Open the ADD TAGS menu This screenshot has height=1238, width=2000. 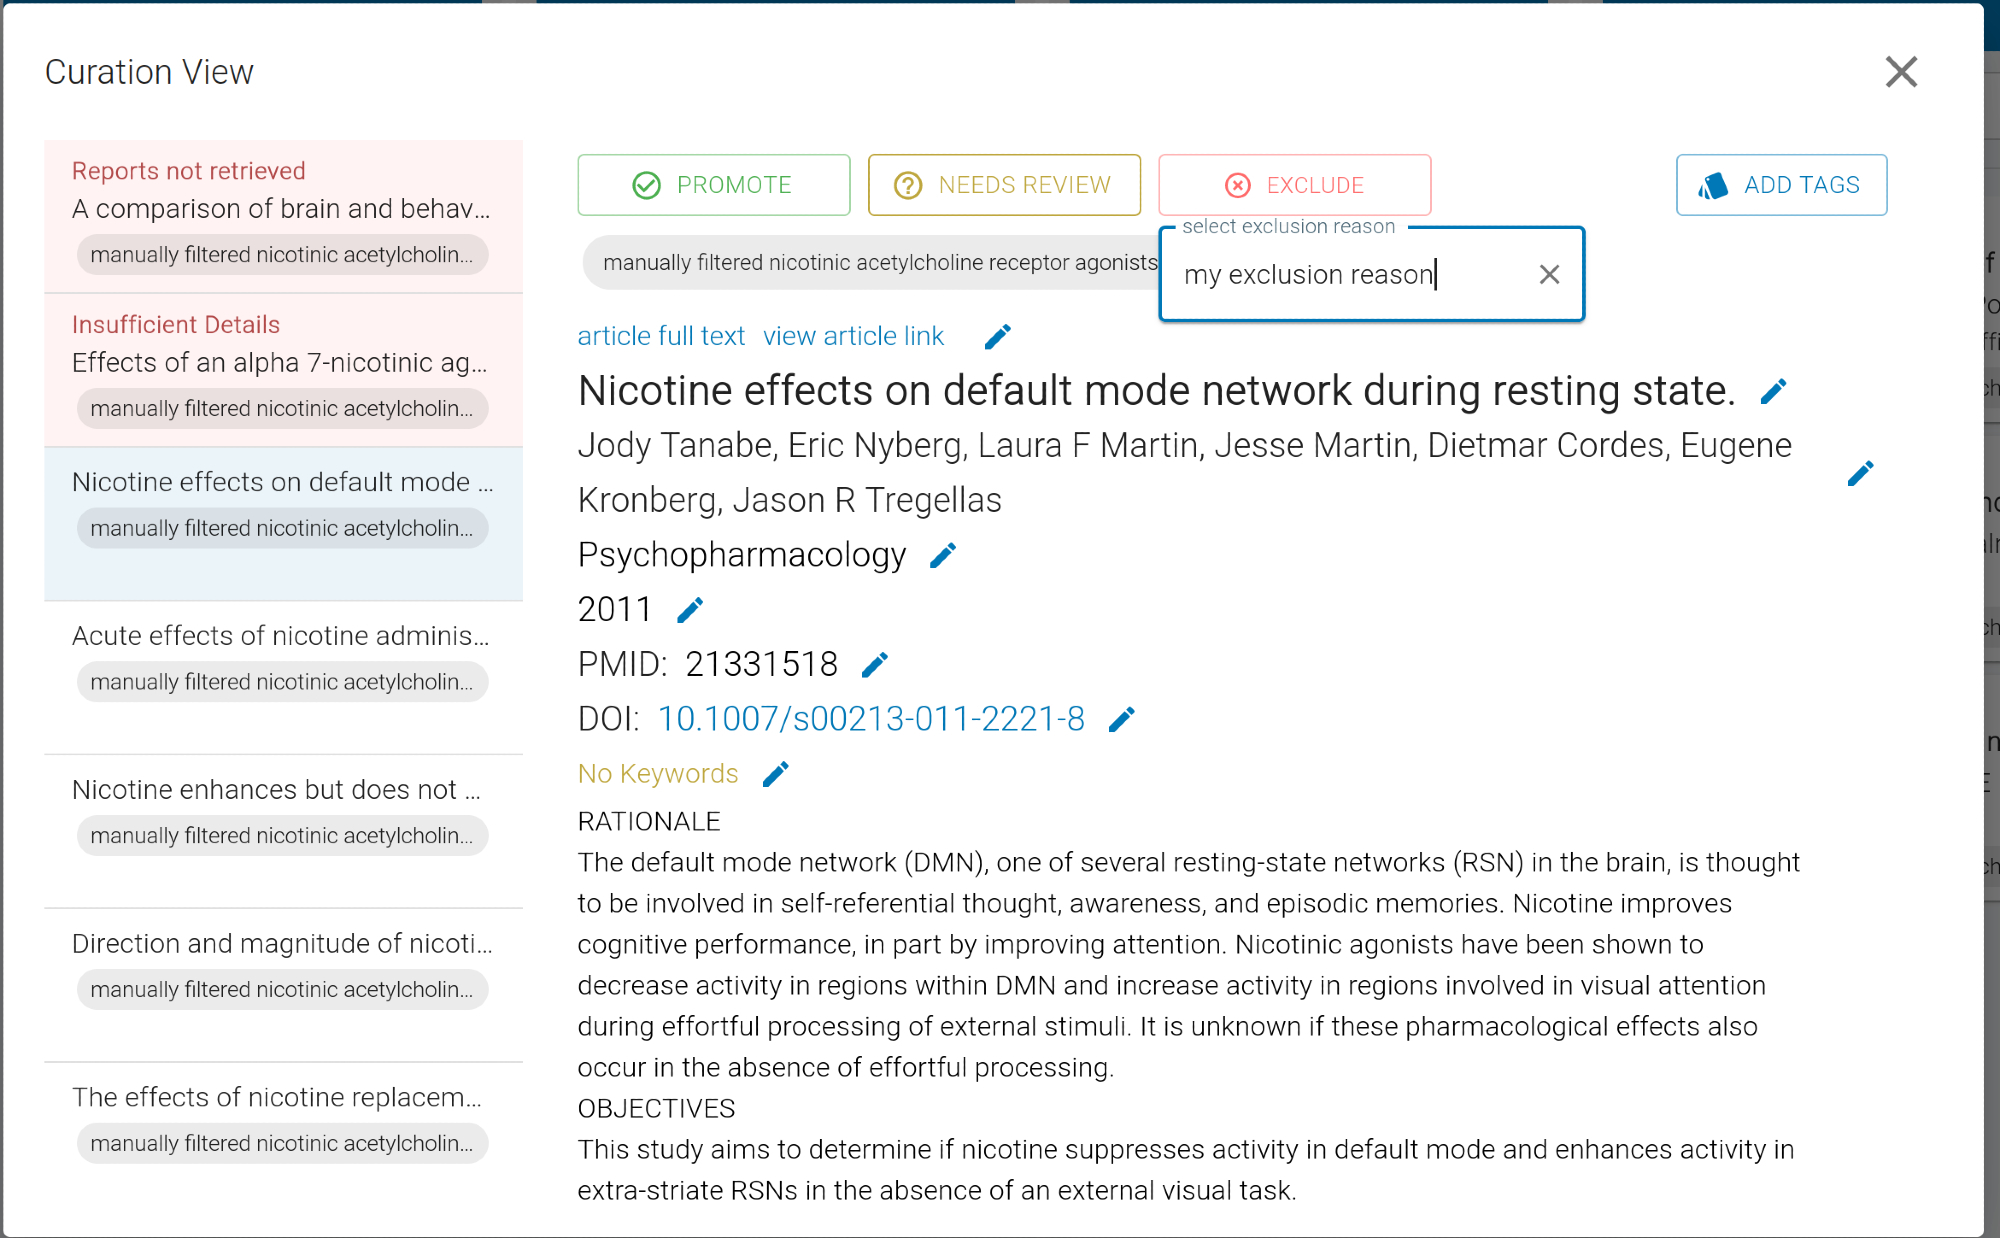coord(1781,185)
